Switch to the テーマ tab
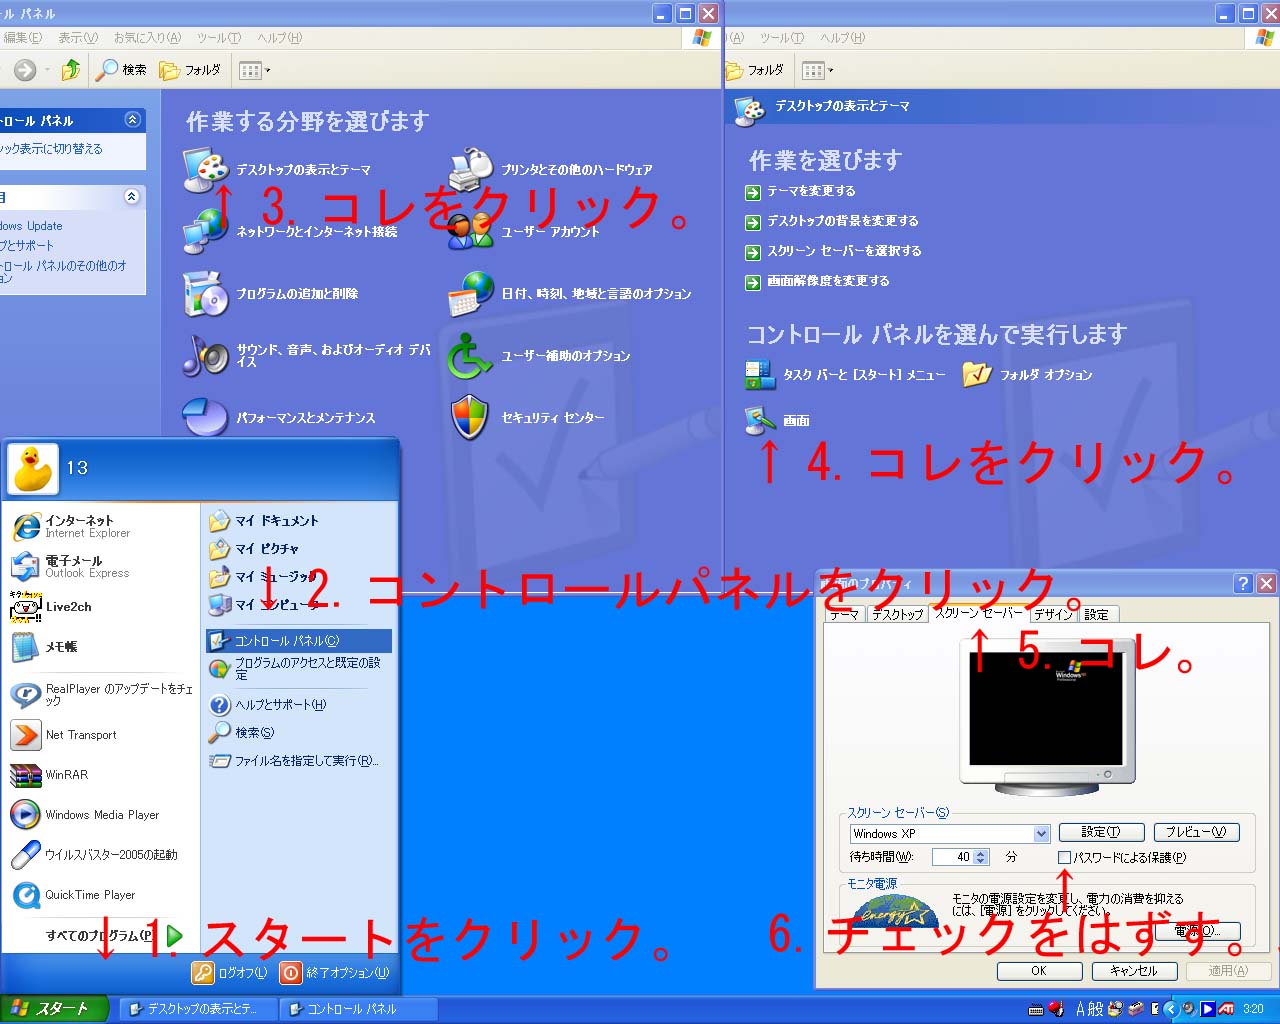Image resolution: width=1280 pixels, height=1024 pixels. pos(844,615)
